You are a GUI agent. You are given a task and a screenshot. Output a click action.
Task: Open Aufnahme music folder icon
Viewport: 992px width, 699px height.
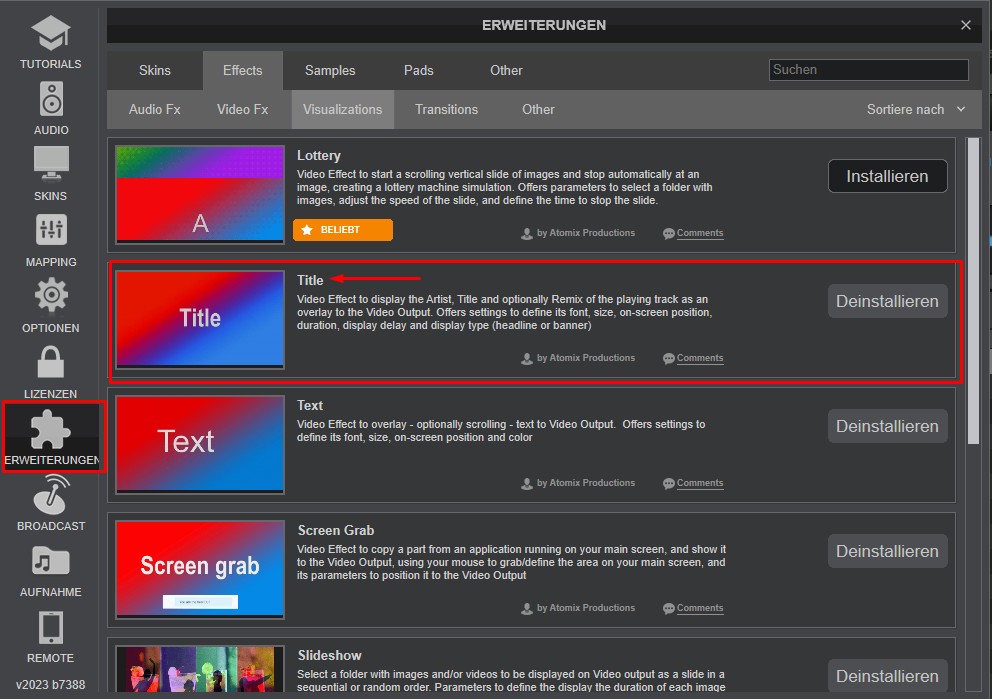51,561
